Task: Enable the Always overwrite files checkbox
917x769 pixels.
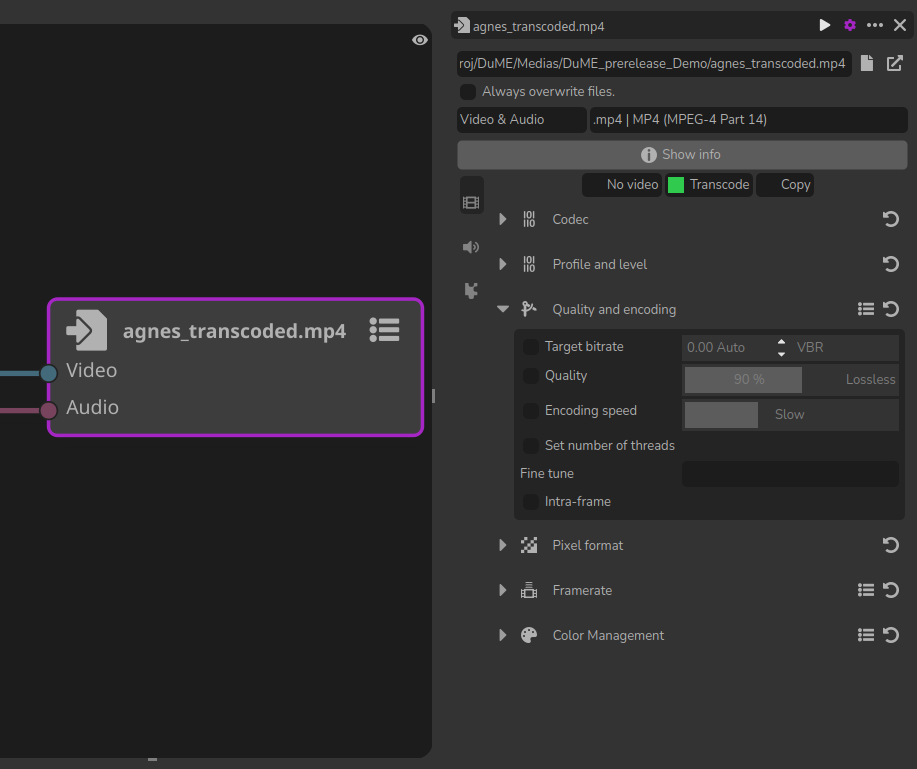Action: coord(468,92)
